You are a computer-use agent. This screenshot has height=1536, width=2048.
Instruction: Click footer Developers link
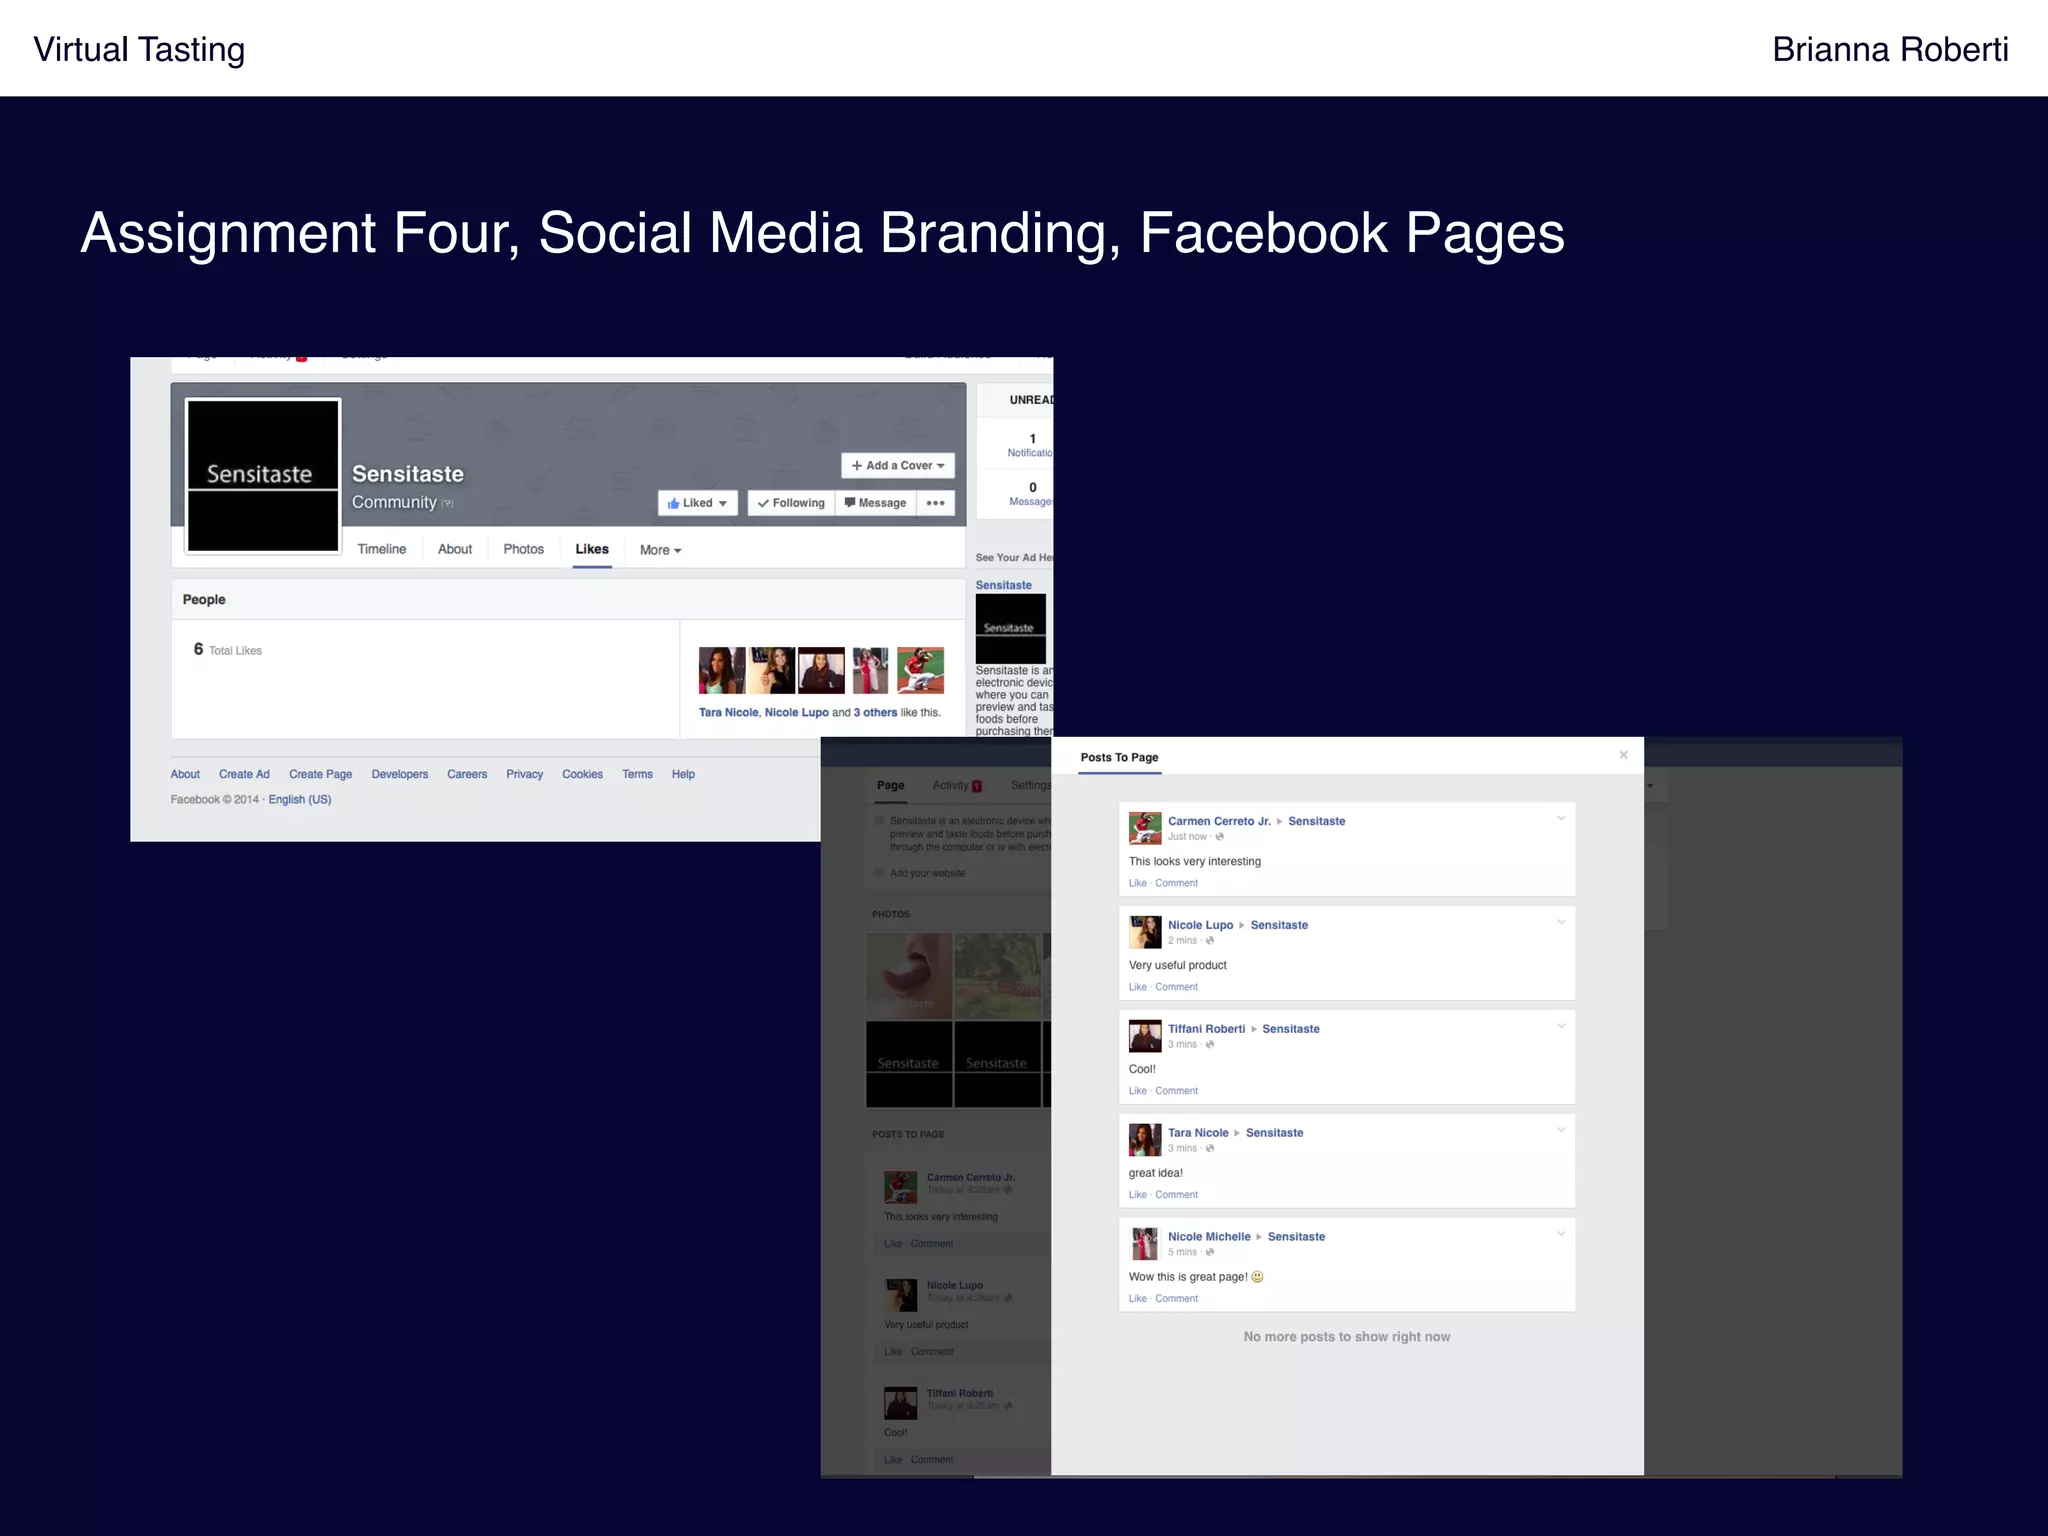[399, 774]
